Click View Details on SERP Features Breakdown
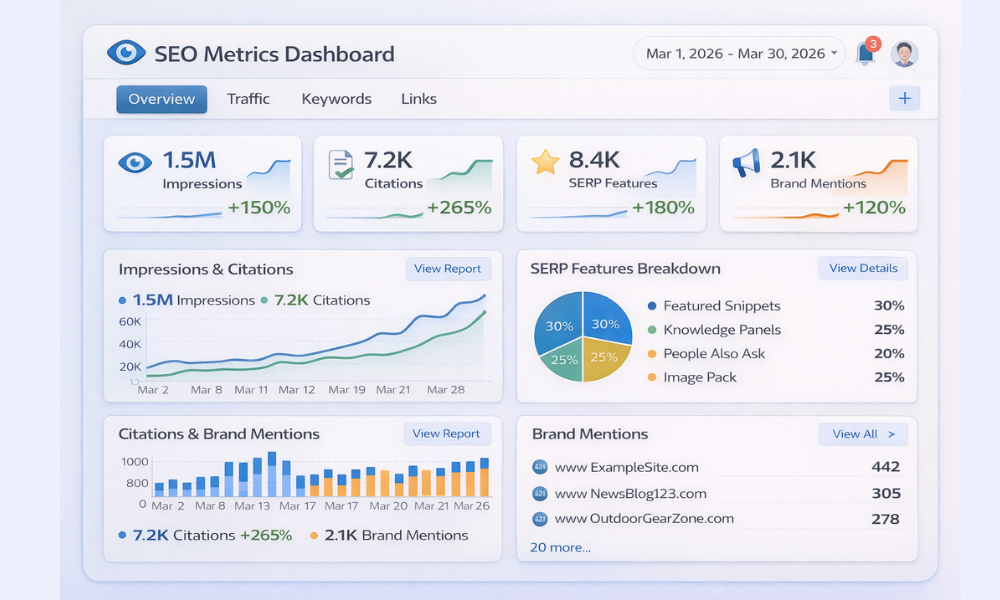This screenshot has width=1000, height=600. (861, 268)
